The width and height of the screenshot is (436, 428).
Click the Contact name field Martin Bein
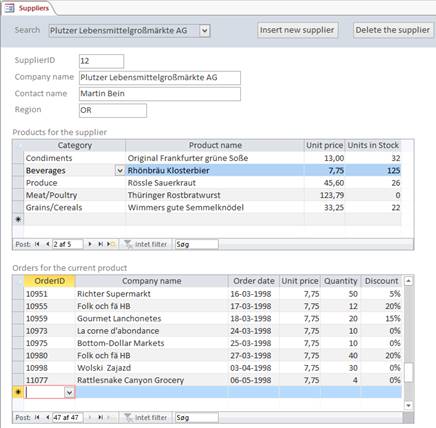click(x=160, y=94)
